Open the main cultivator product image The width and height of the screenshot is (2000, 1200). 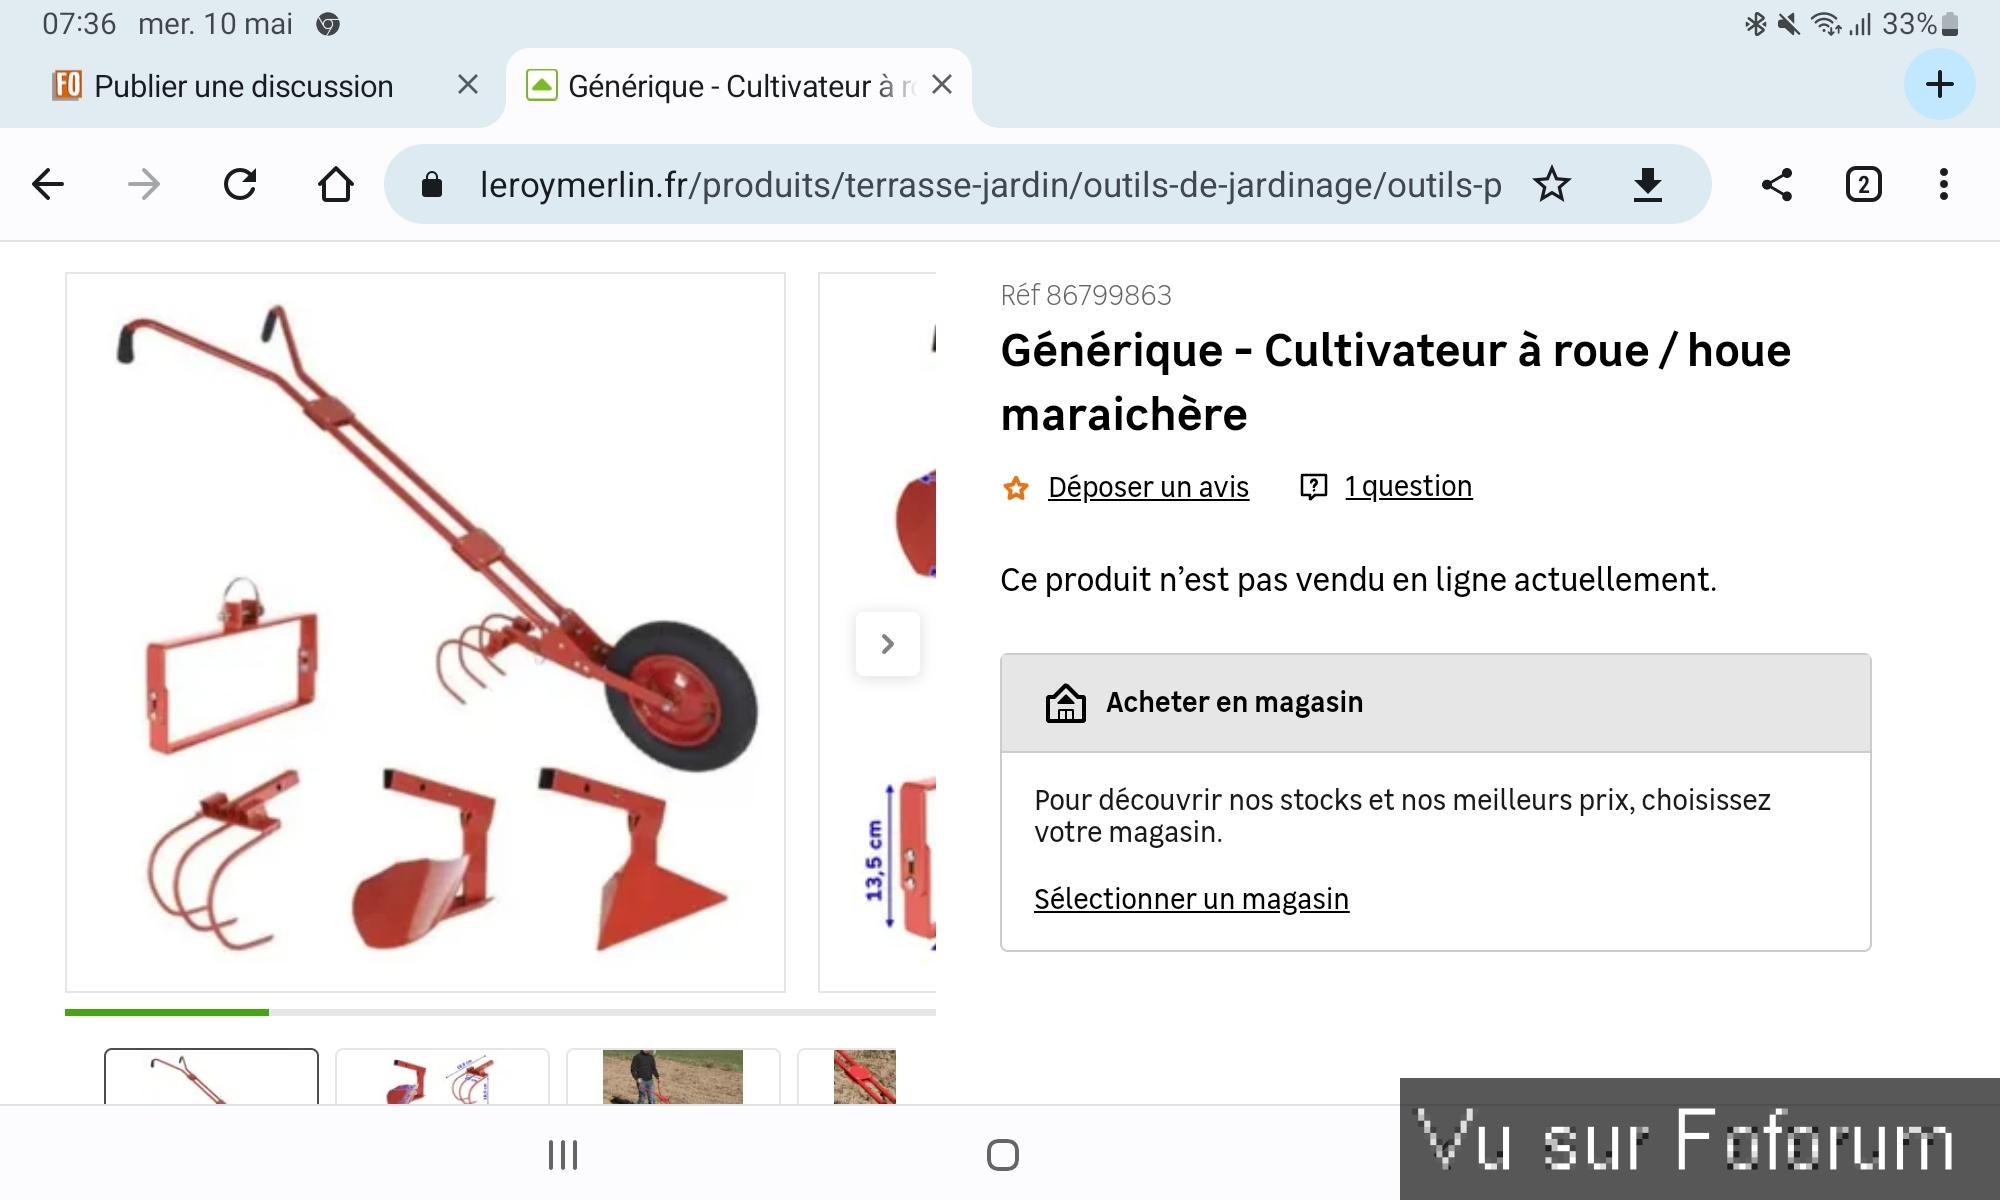425,632
